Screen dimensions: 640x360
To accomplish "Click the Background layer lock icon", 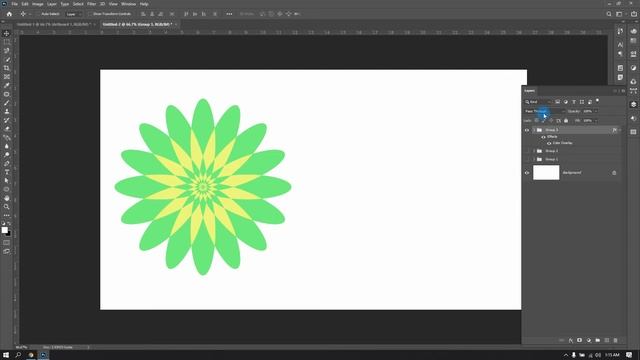I will pyautogui.click(x=614, y=173).
